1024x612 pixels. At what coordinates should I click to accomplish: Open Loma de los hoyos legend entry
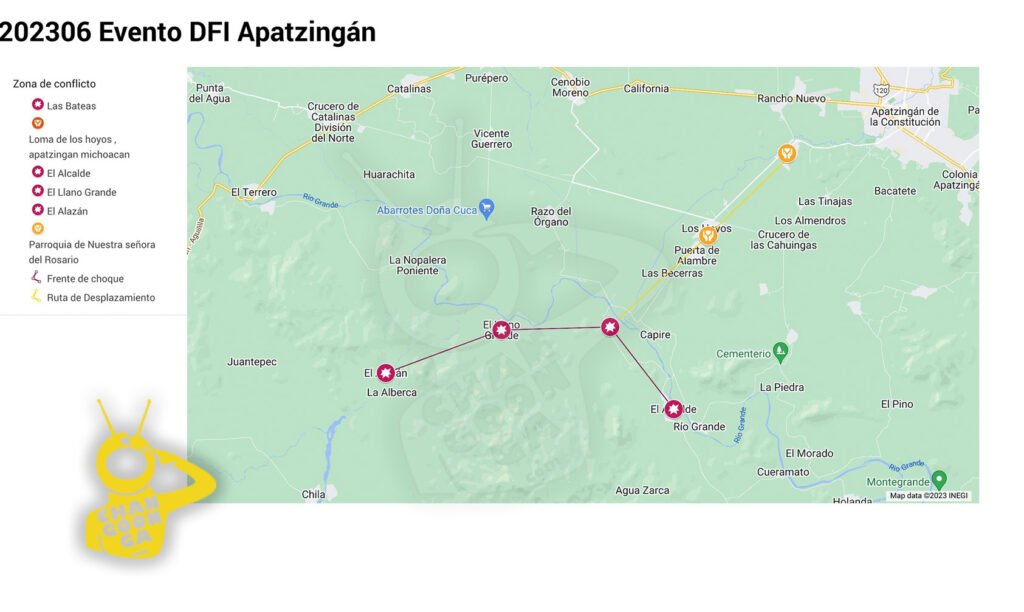tap(79, 147)
